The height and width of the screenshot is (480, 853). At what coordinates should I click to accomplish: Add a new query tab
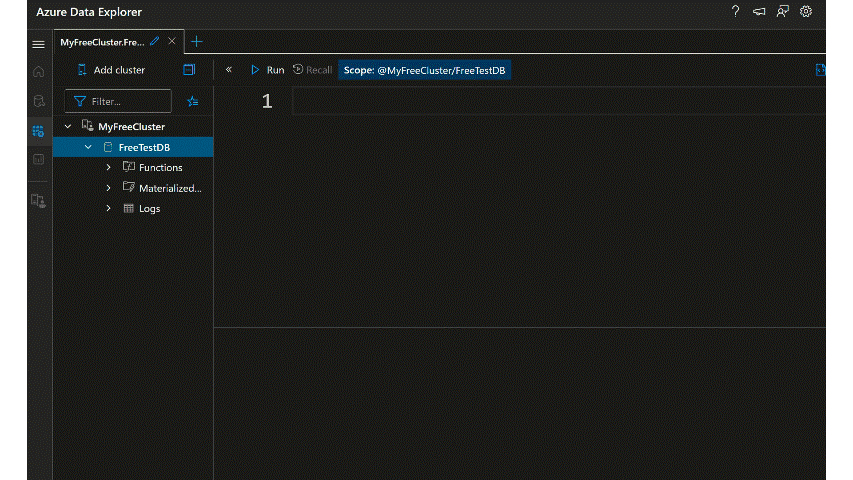tap(197, 42)
